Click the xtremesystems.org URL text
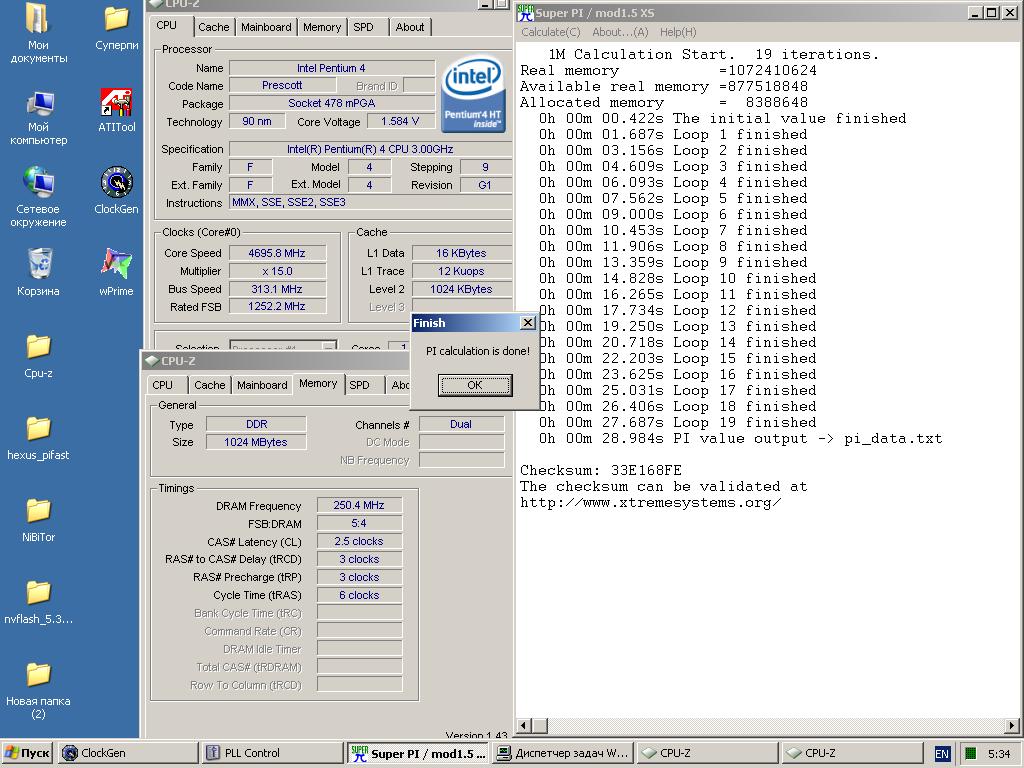The height and width of the screenshot is (768, 1024). (x=650, y=502)
